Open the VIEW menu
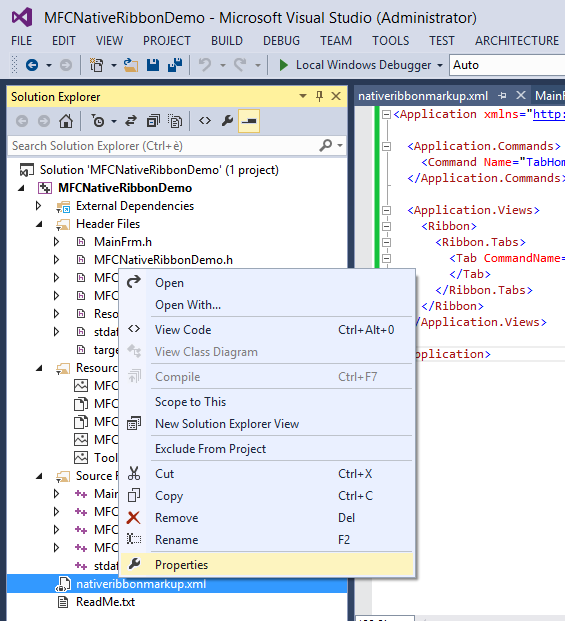Screen dimensions: 565x621 point(109,41)
